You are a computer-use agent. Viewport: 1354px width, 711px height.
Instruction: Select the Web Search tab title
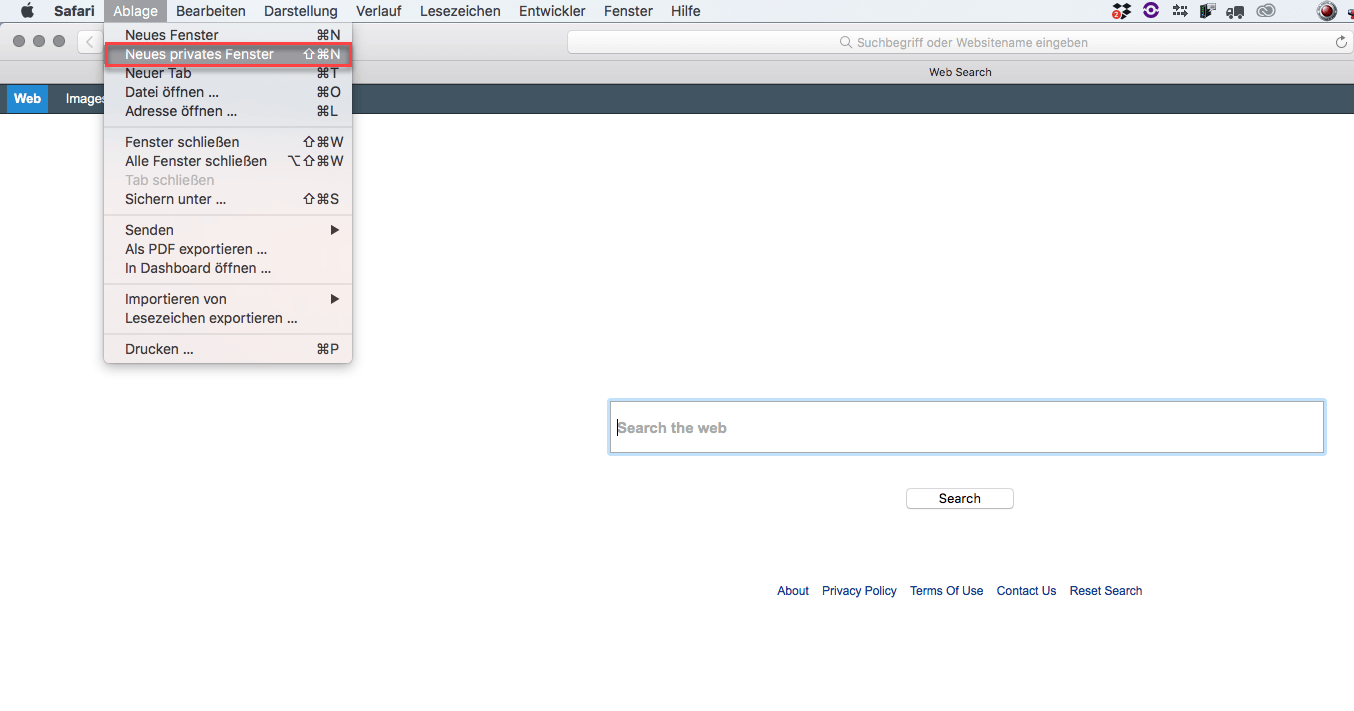coord(960,72)
